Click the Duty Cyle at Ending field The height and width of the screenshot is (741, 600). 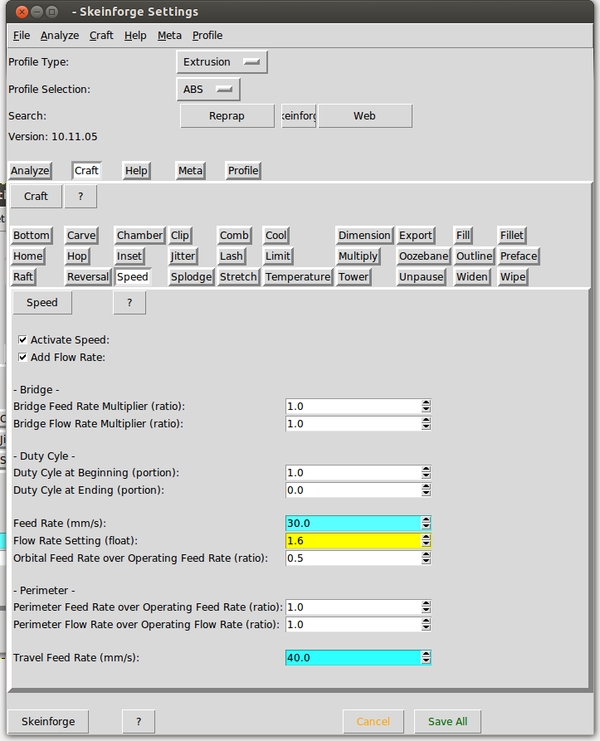click(351, 490)
